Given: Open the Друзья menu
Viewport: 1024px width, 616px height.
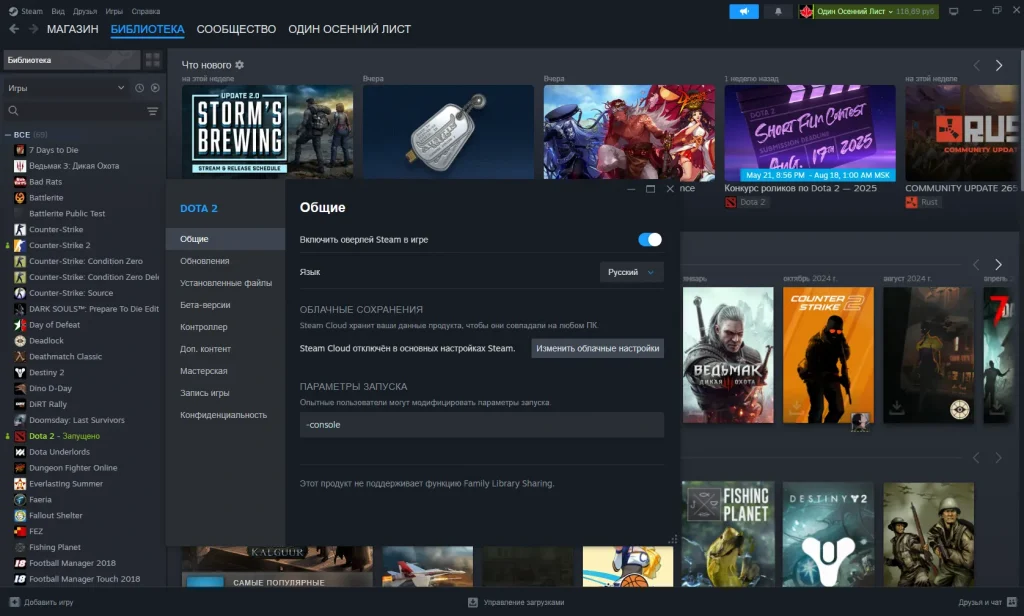Looking at the screenshot, I should (85, 11).
